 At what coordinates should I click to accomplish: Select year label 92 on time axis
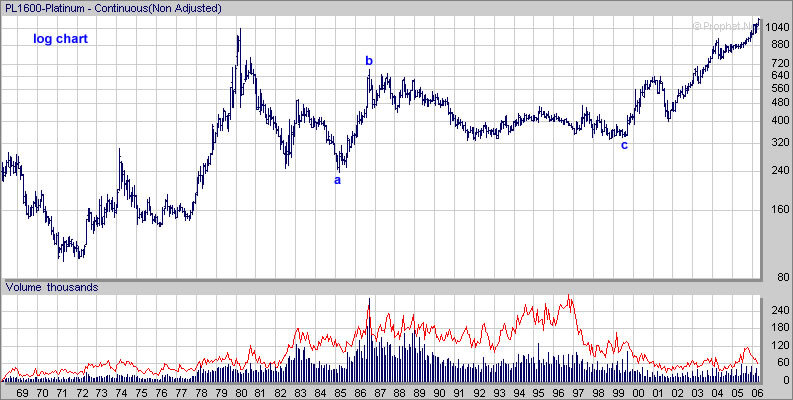pyautogui.click(x=479, y=393)
